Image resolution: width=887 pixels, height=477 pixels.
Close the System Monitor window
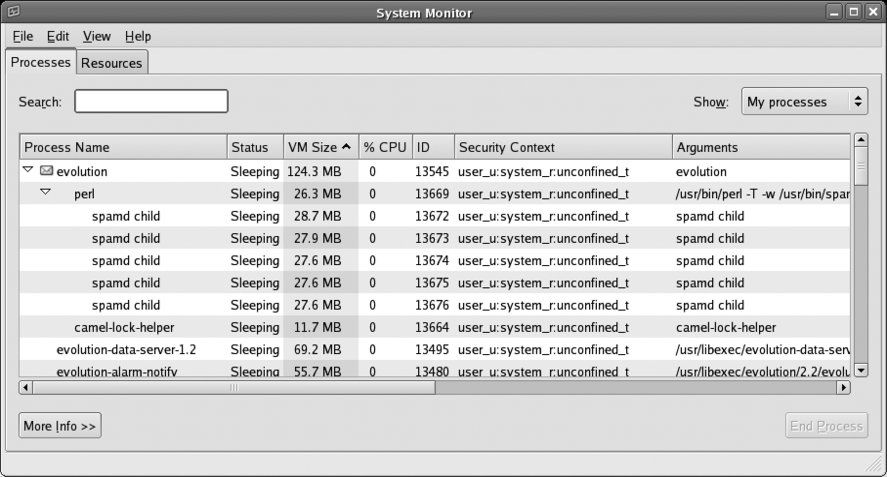coord(873,12)
